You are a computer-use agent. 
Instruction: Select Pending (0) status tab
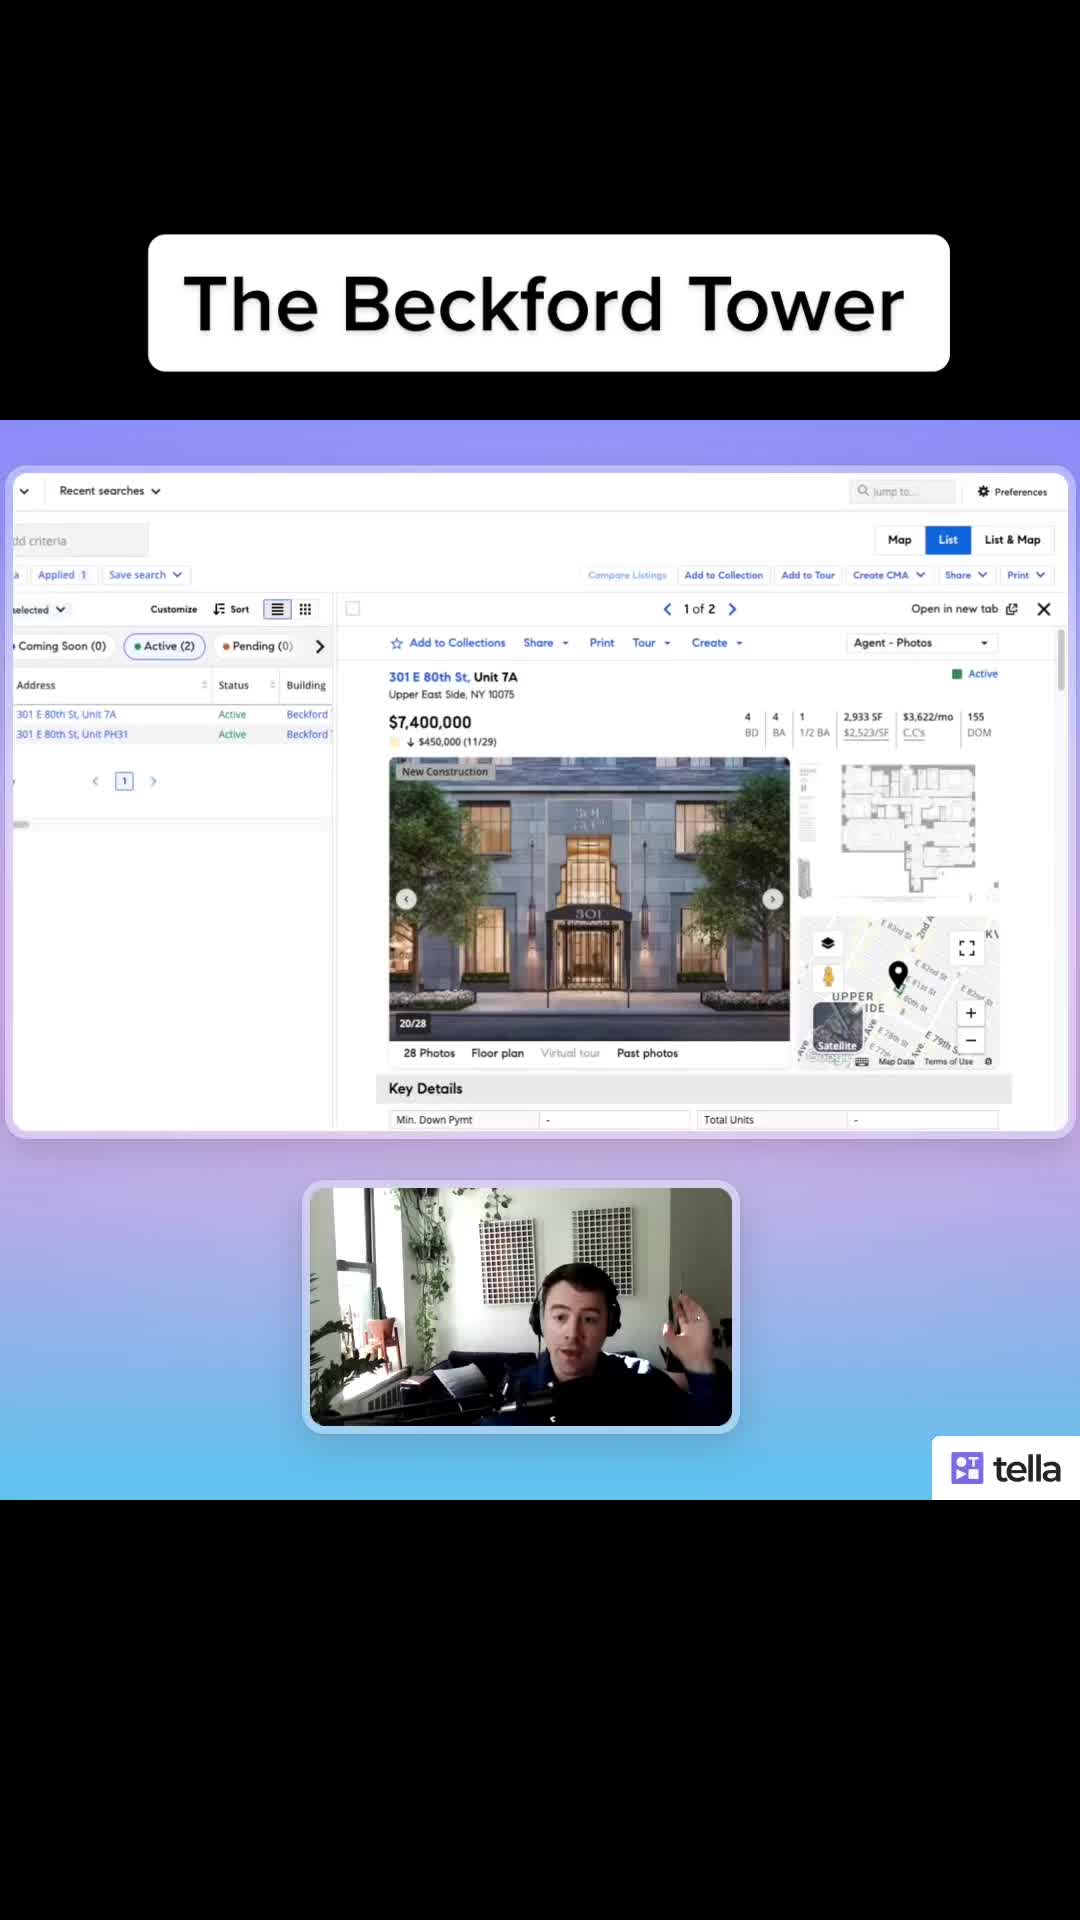point(258,646)
